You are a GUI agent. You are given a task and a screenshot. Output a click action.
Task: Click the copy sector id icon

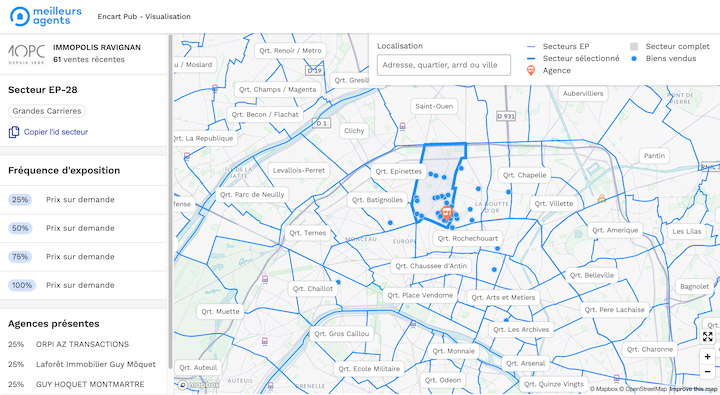pyautogui.click(x=14, y=132)
